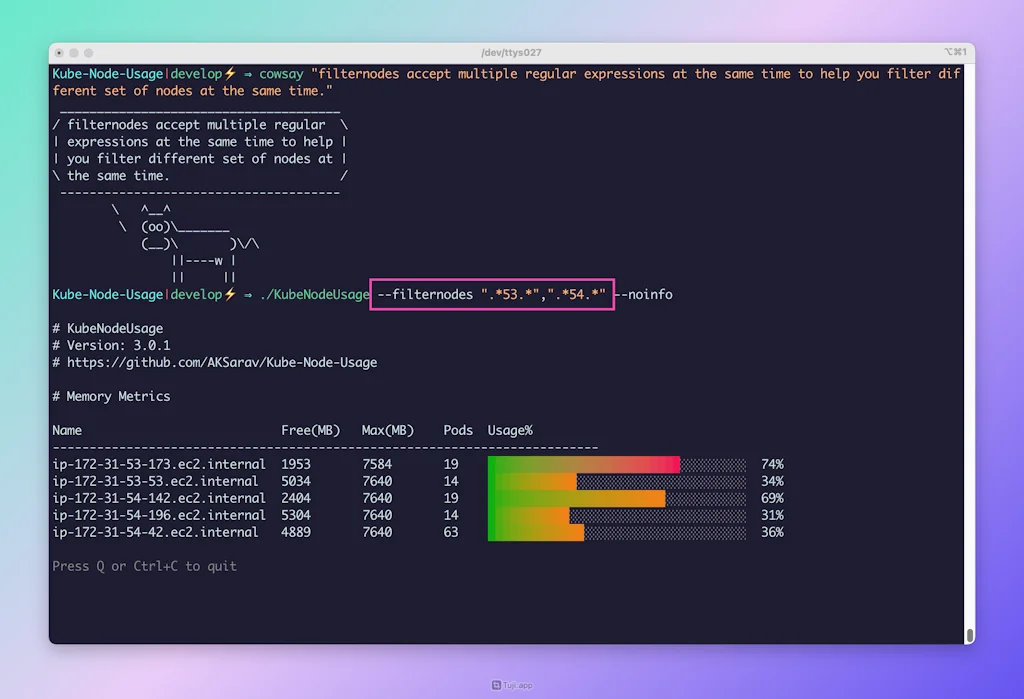This screenshot has height=699, width=1024.
Task: Click the 'Press Q or Ctrl+C to quit' text
Action: [144, 565]
